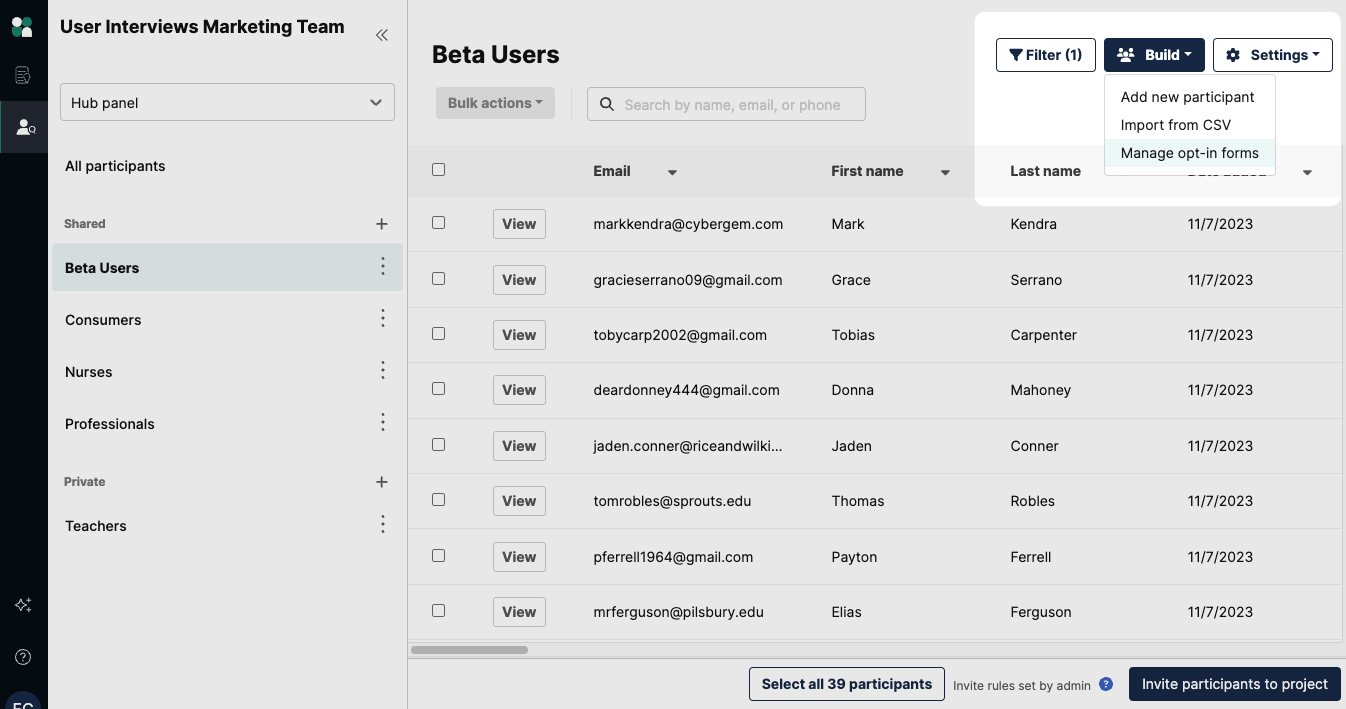Select Add new participant menu item

point(1188,97)
